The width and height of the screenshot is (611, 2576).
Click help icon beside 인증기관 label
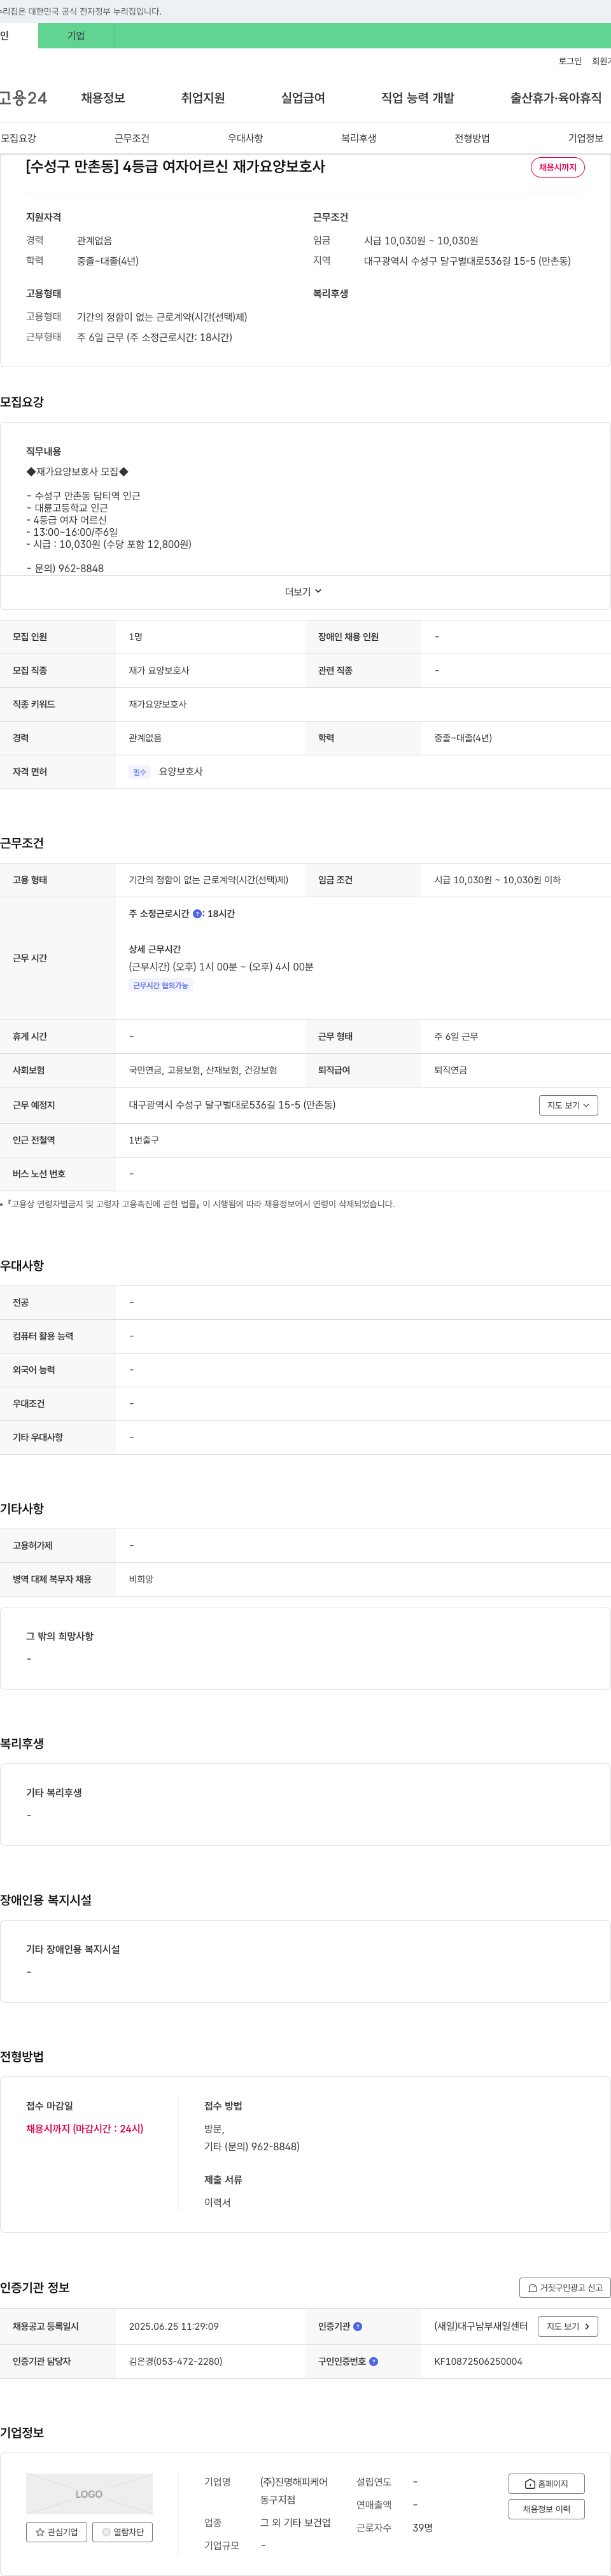(358, 2326)
